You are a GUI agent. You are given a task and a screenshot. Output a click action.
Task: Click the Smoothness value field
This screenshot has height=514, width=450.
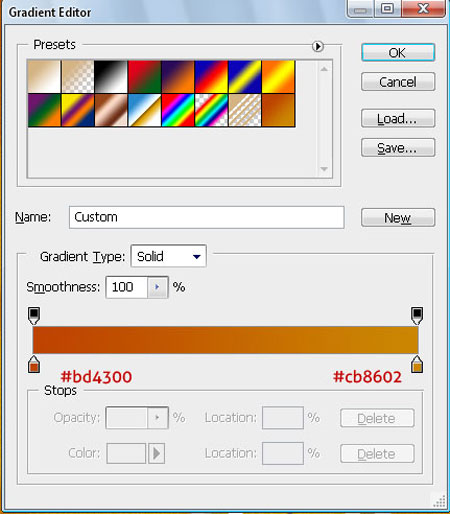pyautogui.click(x=127, y=287)
